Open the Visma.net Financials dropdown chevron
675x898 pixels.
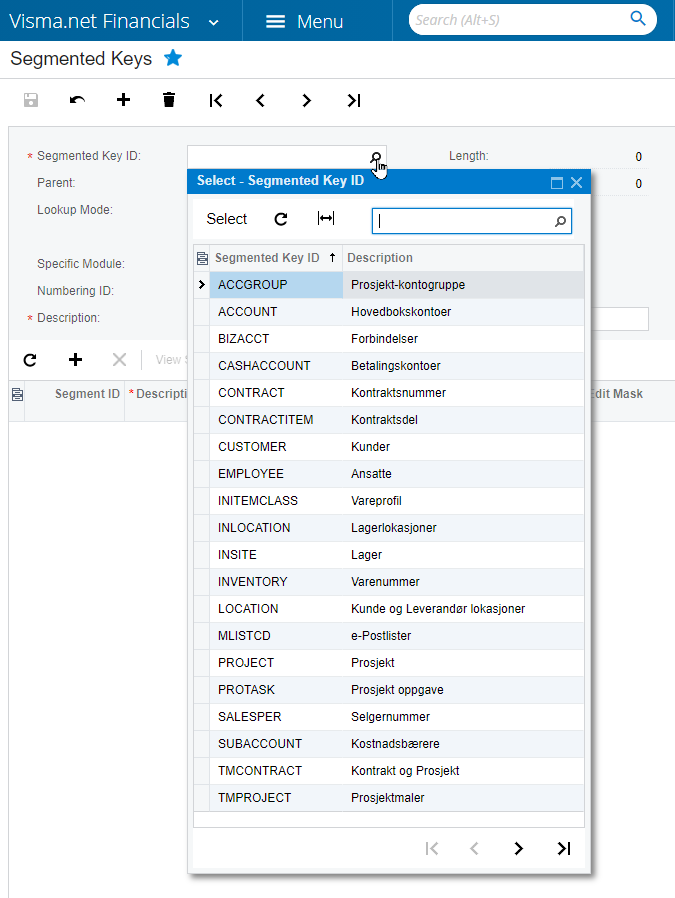tap(214, 22)
